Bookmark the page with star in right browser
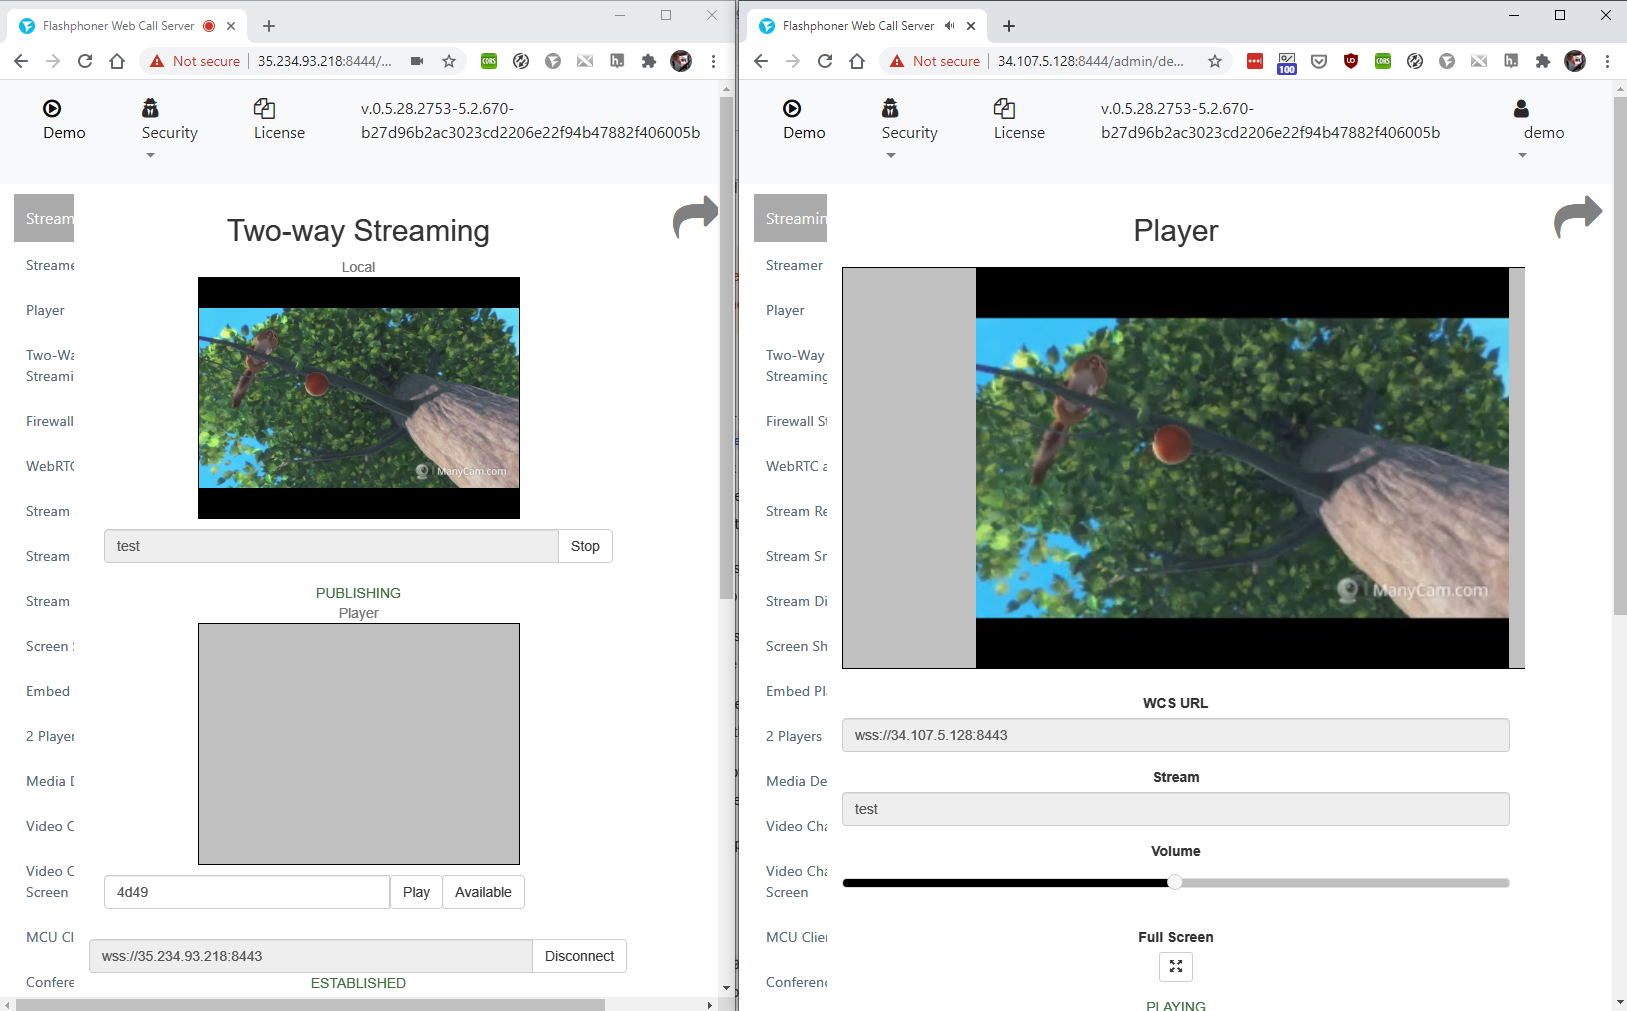Viewport: 1627px width, 1011px height. 1214,61
